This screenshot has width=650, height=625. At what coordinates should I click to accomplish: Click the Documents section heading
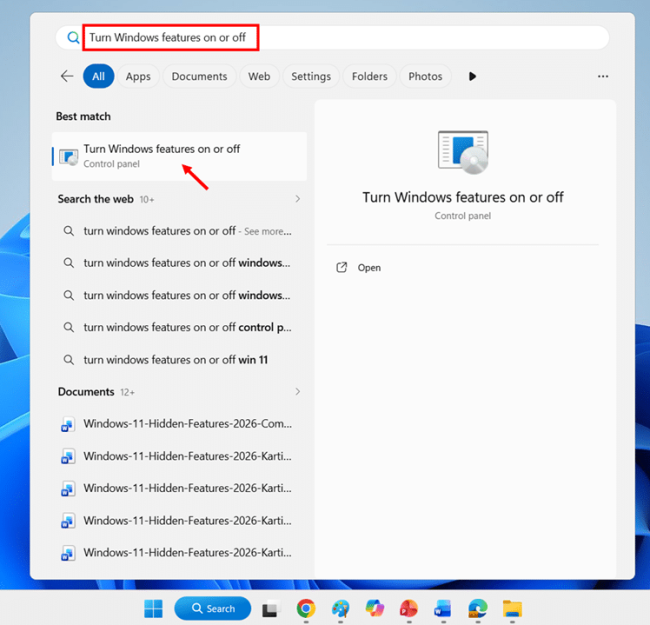(86, 392)
